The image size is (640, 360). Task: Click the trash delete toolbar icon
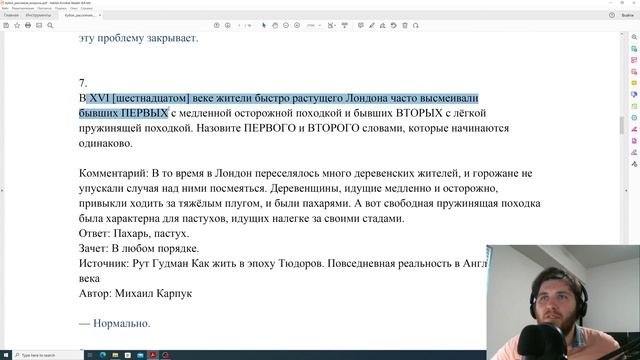tap(405, 25)
